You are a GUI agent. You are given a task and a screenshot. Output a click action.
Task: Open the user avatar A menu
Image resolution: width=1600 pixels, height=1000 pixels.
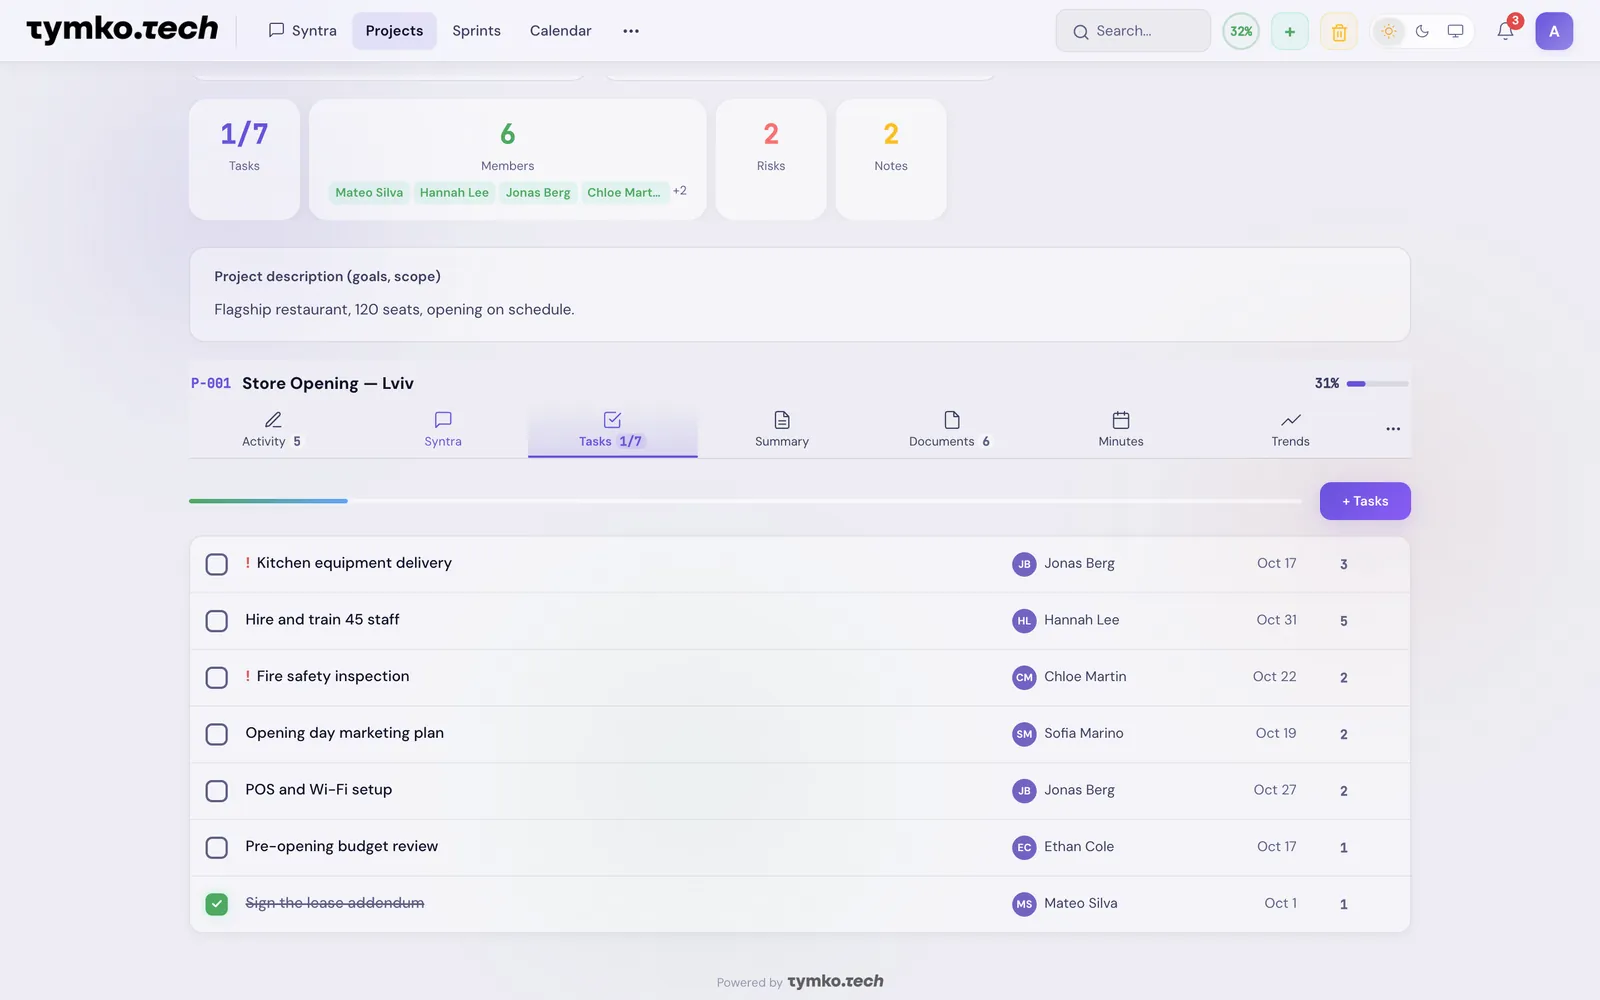click(1554, 31)
